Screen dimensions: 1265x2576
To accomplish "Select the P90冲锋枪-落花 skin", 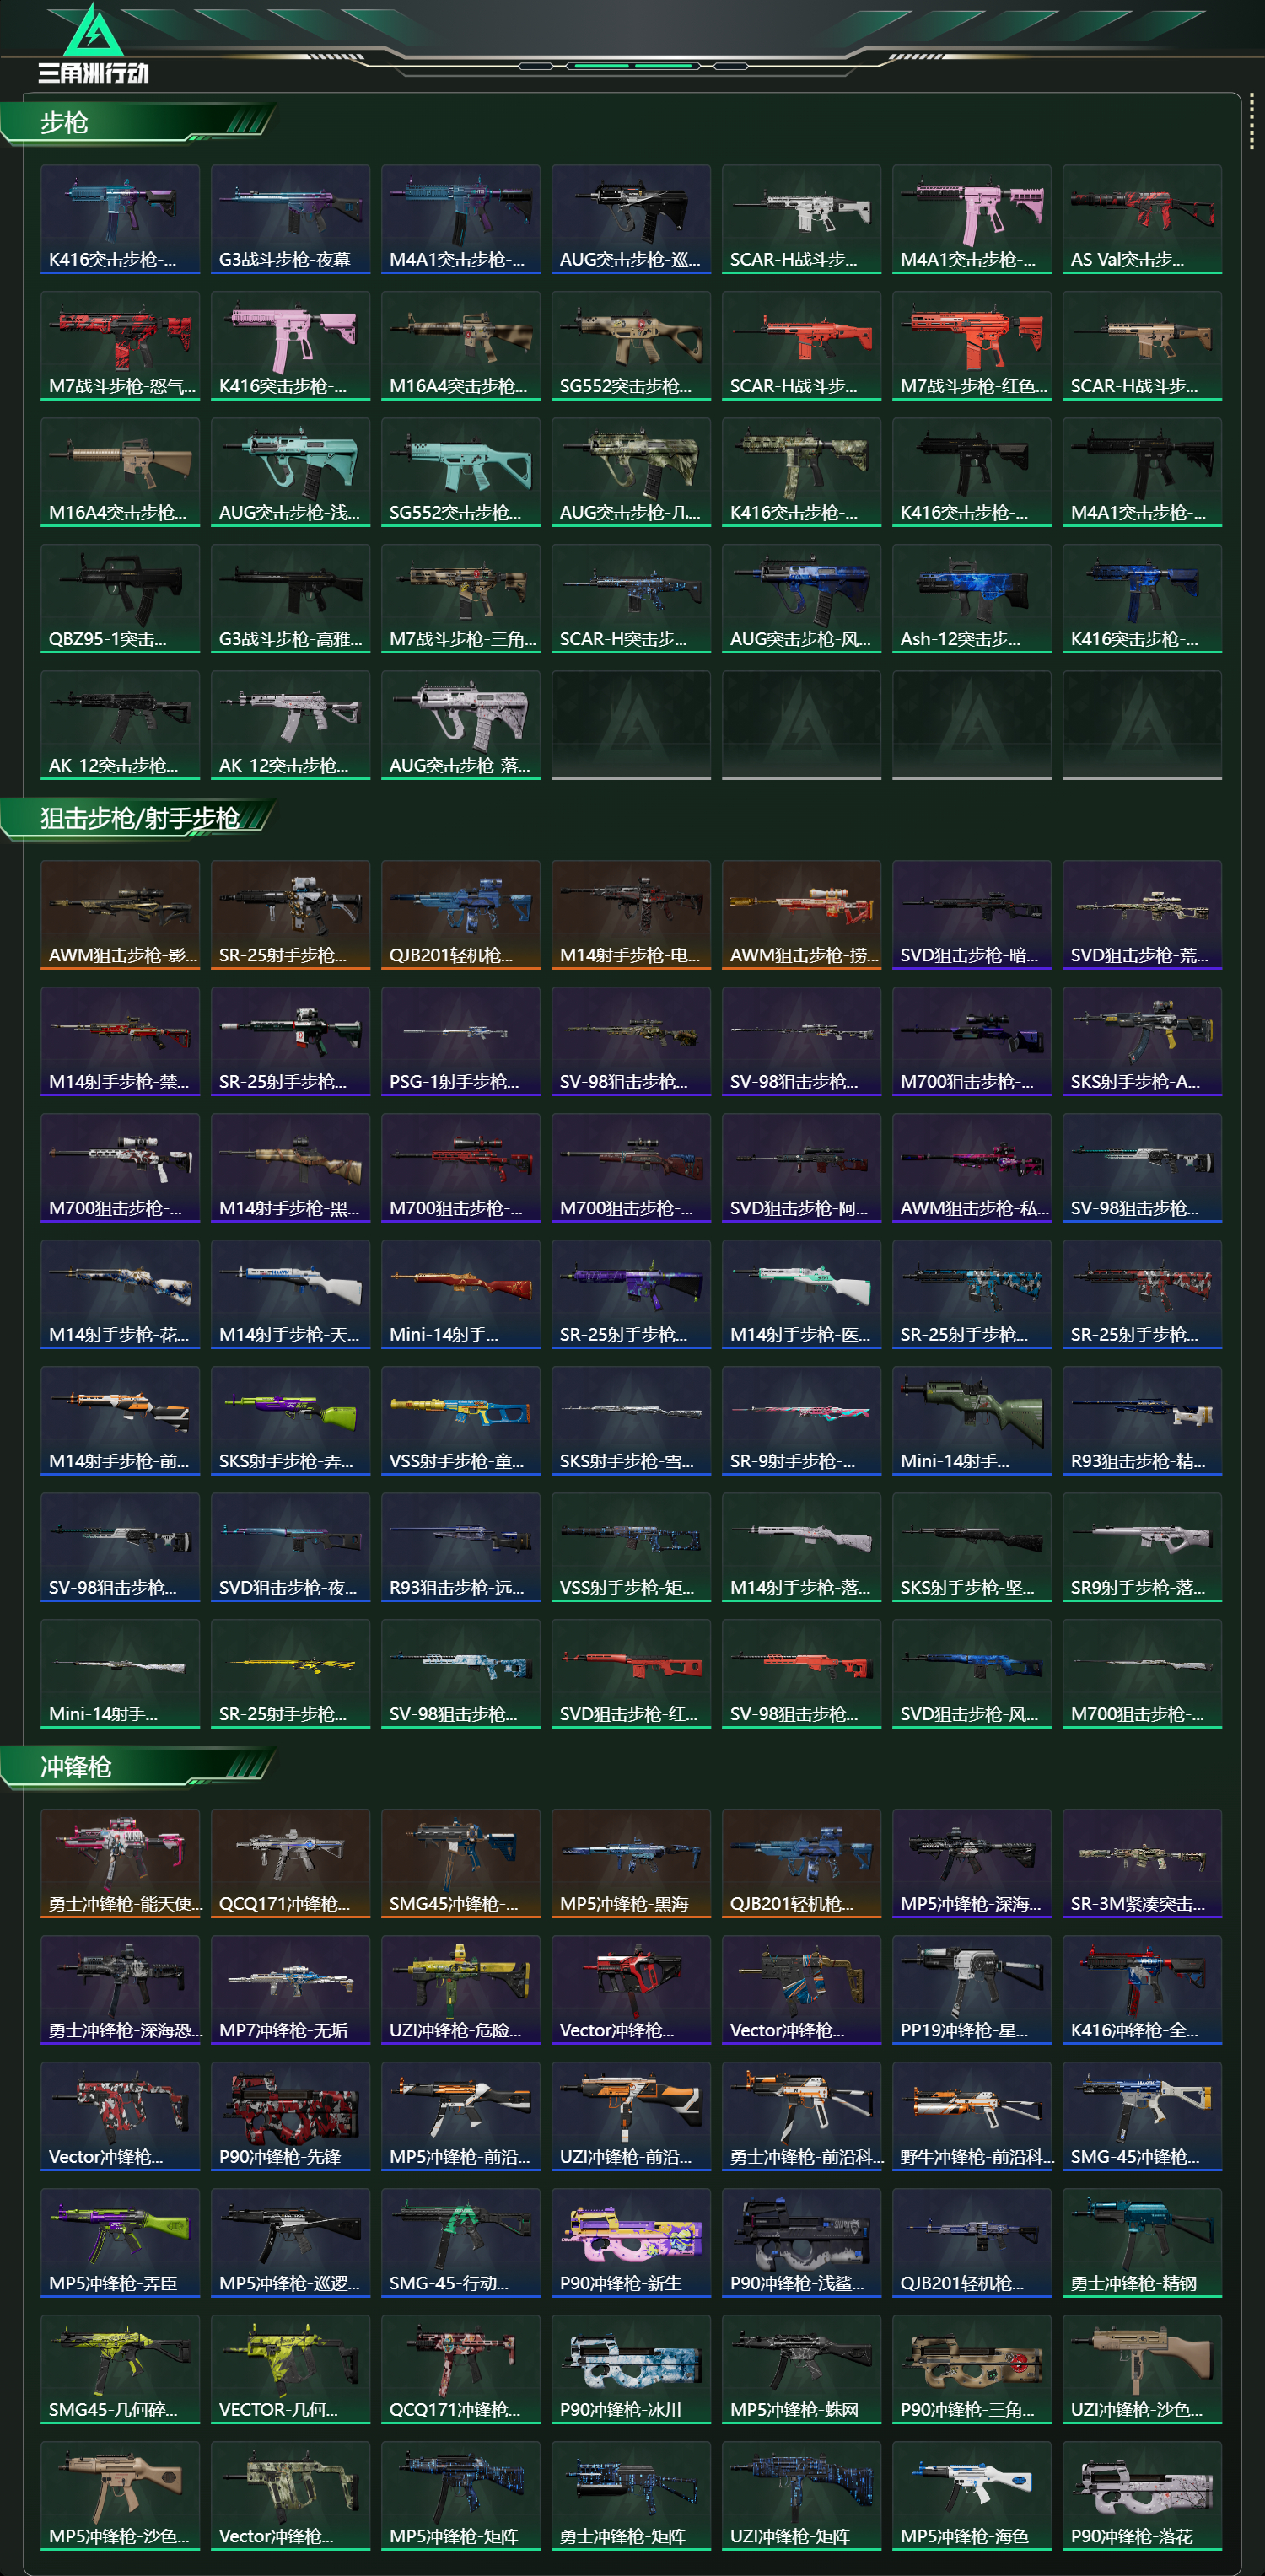I will 1142,2496.
